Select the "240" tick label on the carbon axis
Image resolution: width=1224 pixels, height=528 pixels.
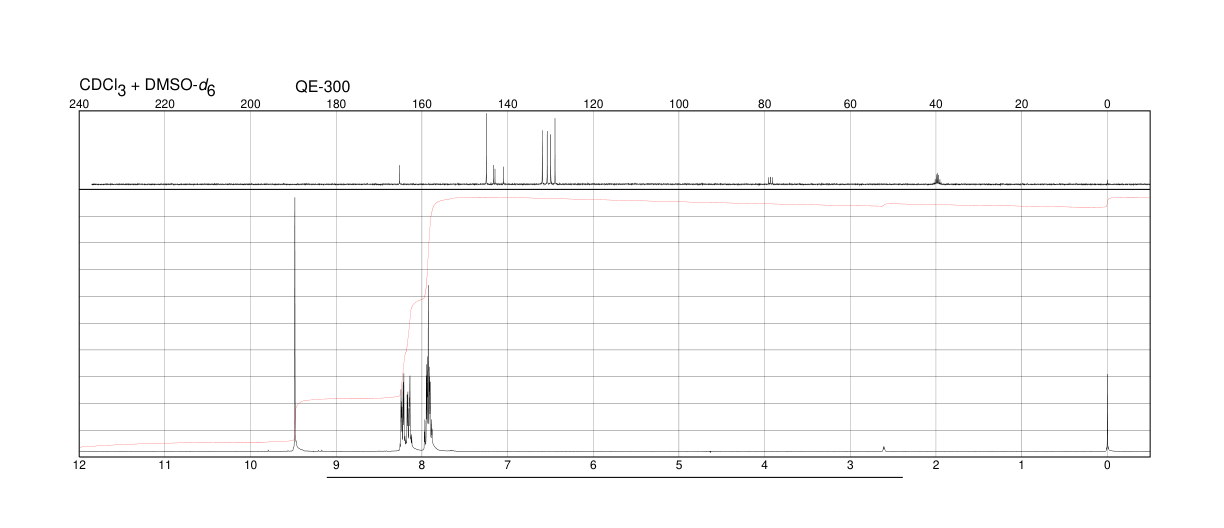tap(80, 103)
